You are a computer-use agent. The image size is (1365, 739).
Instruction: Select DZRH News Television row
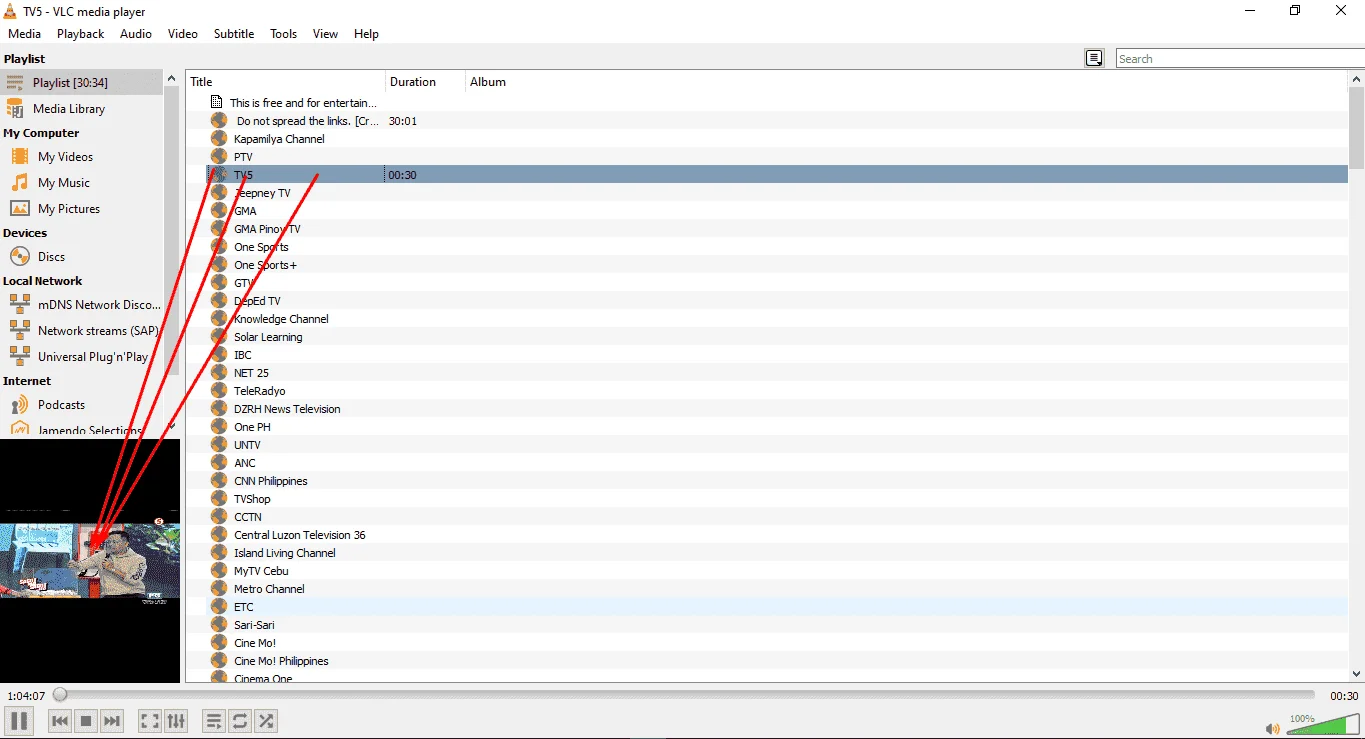[777, 409]
